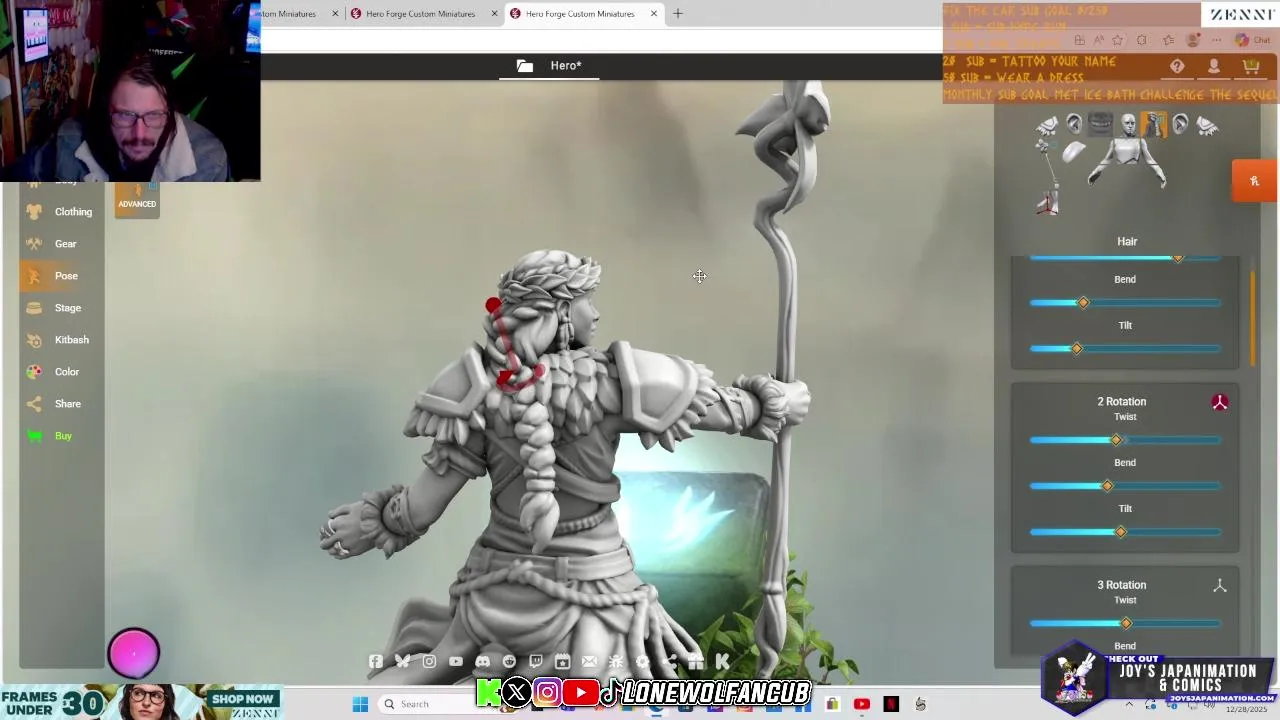Click the orange side panel button
1280x720 pixels.
tap(1254, 181)
